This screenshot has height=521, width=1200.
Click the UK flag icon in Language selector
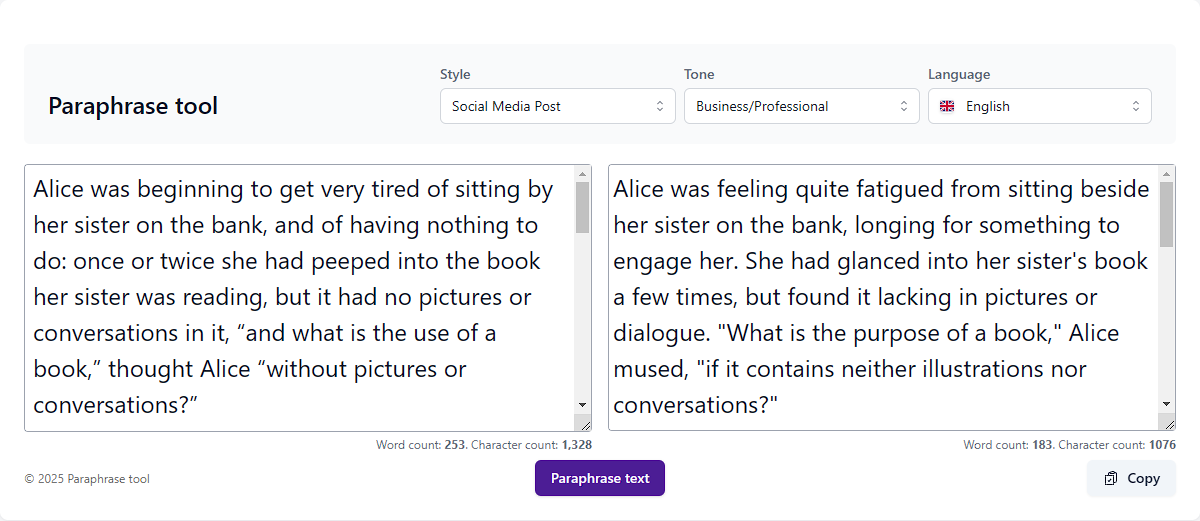[x=947, y=106]
